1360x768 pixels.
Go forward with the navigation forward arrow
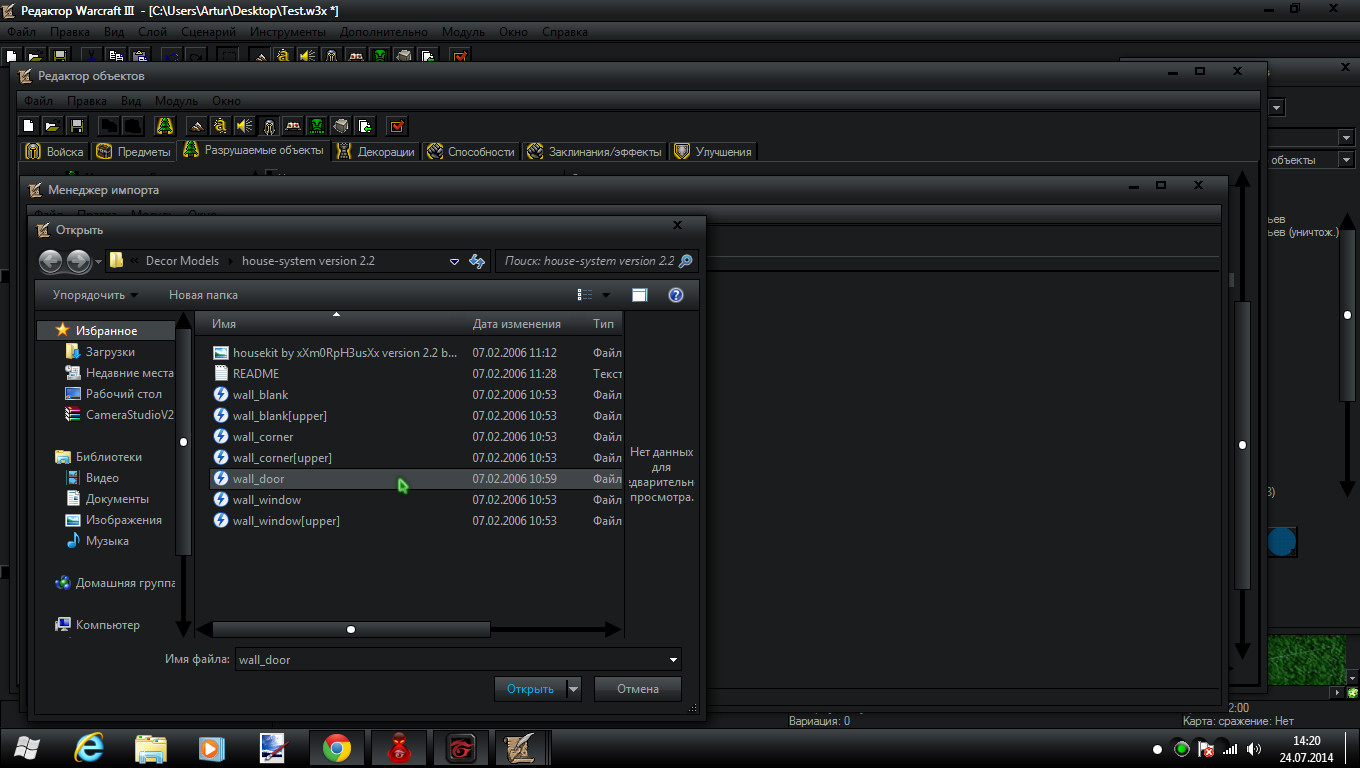(x=79, y=262)
